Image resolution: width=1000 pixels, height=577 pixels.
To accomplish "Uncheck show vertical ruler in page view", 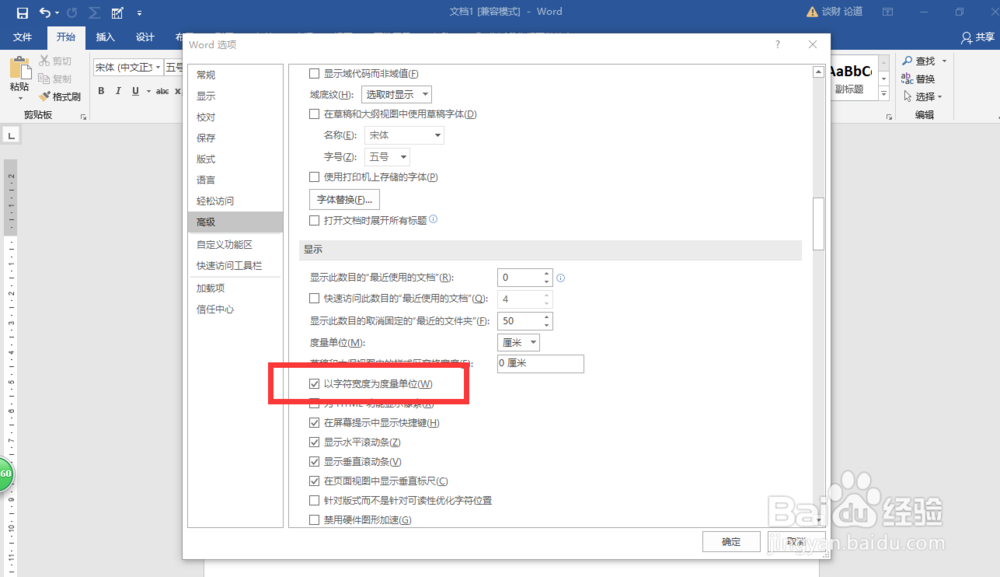I will (x=314, y=481).
